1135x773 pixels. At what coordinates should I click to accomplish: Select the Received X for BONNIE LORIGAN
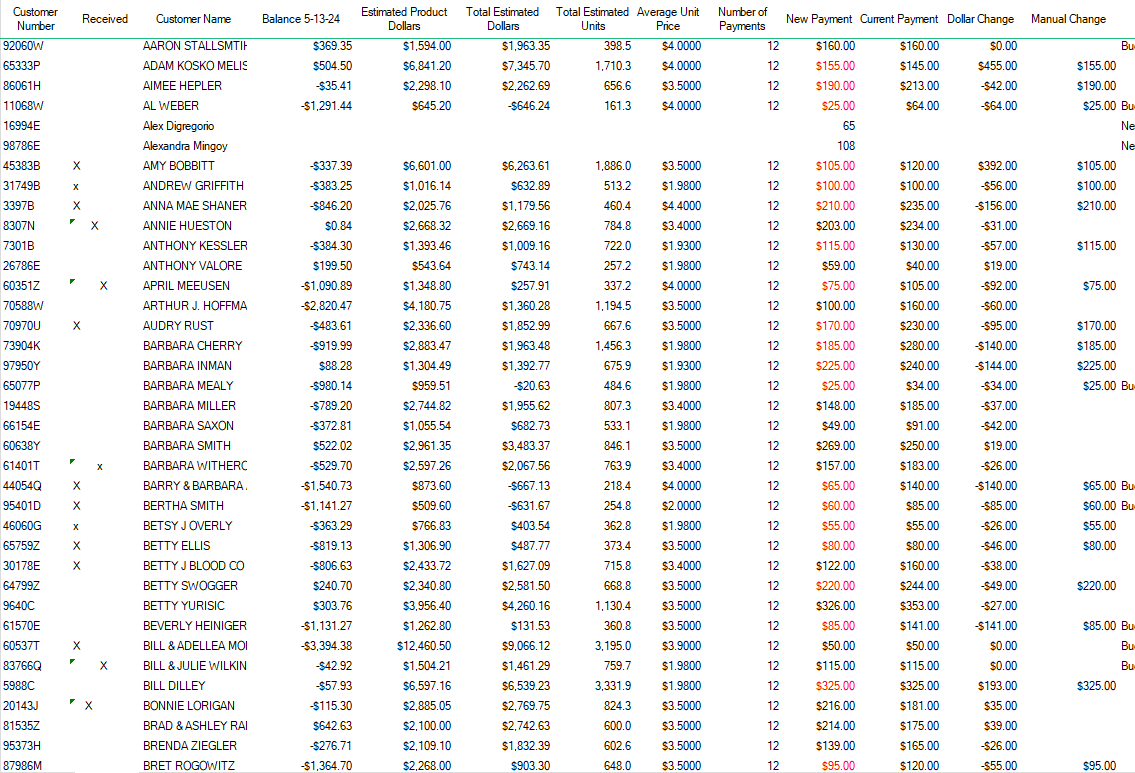click(88, 706)
